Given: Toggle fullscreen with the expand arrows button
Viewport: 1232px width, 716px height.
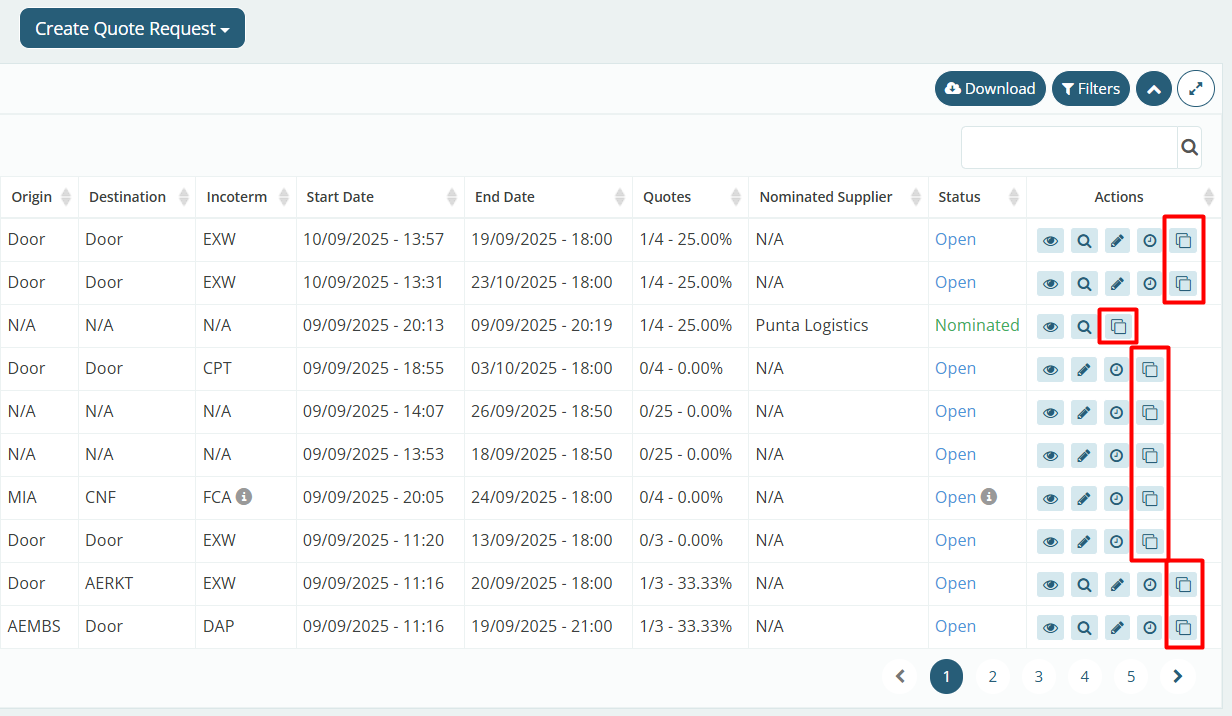Looking at the screenshot, I should pyautogui.click(x=1195, y=89).
